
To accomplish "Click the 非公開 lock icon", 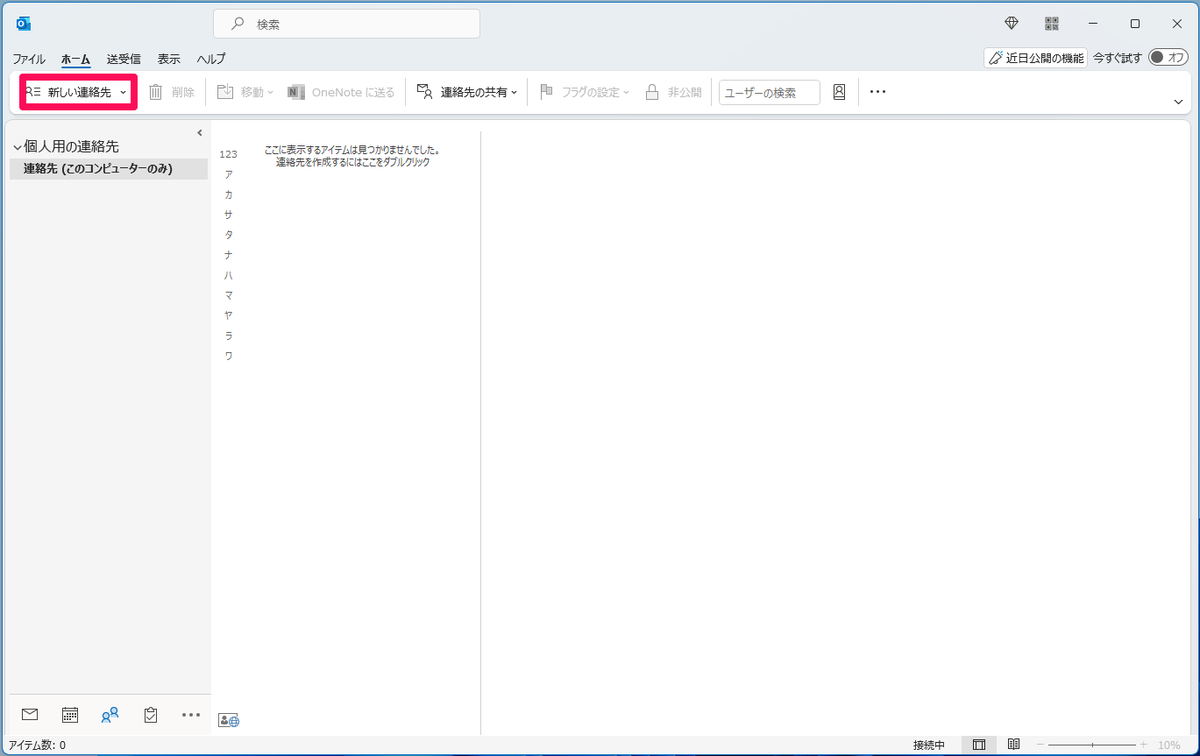I will (652, 92).
